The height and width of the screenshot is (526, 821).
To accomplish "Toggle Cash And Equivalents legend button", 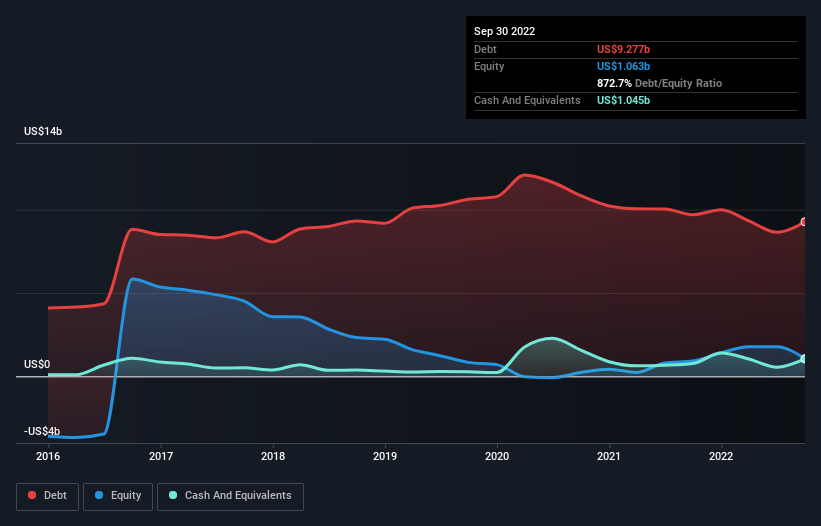I will click(230, 496).
